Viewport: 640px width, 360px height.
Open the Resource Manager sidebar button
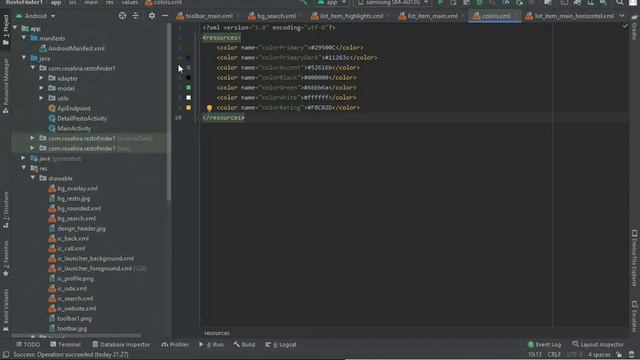[x=6, y=86]
